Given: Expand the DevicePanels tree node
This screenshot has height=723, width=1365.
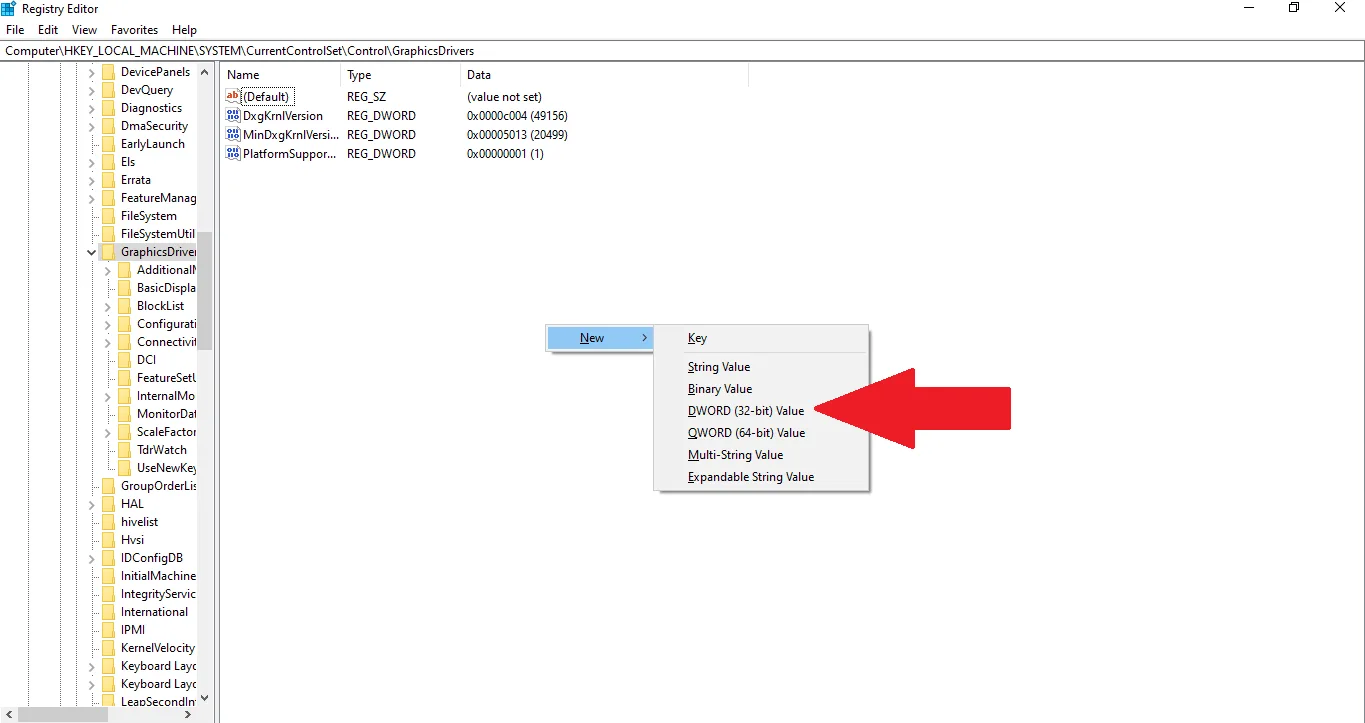Looking at the screenshot, I should (92, 71).
